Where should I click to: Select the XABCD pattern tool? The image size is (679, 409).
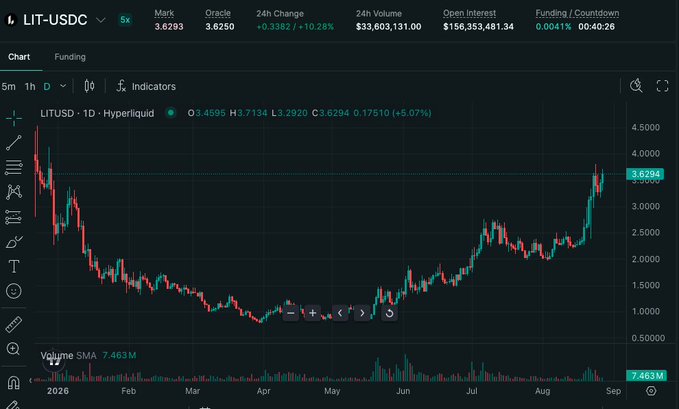[14, 192]
